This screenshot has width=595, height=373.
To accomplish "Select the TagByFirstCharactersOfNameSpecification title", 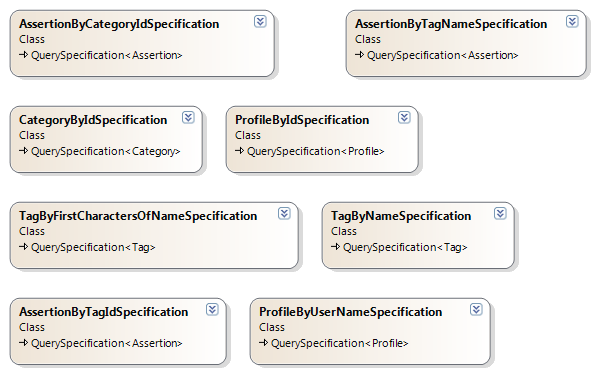I will tap(138, 216).
